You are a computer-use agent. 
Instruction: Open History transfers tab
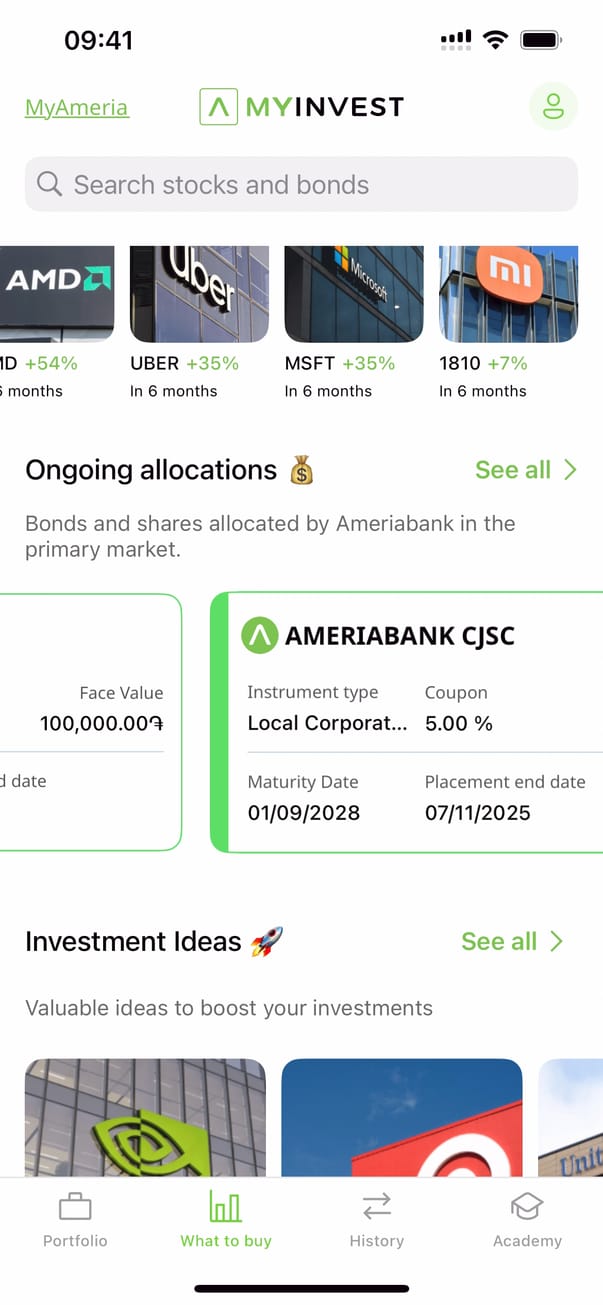(377, 1219)
